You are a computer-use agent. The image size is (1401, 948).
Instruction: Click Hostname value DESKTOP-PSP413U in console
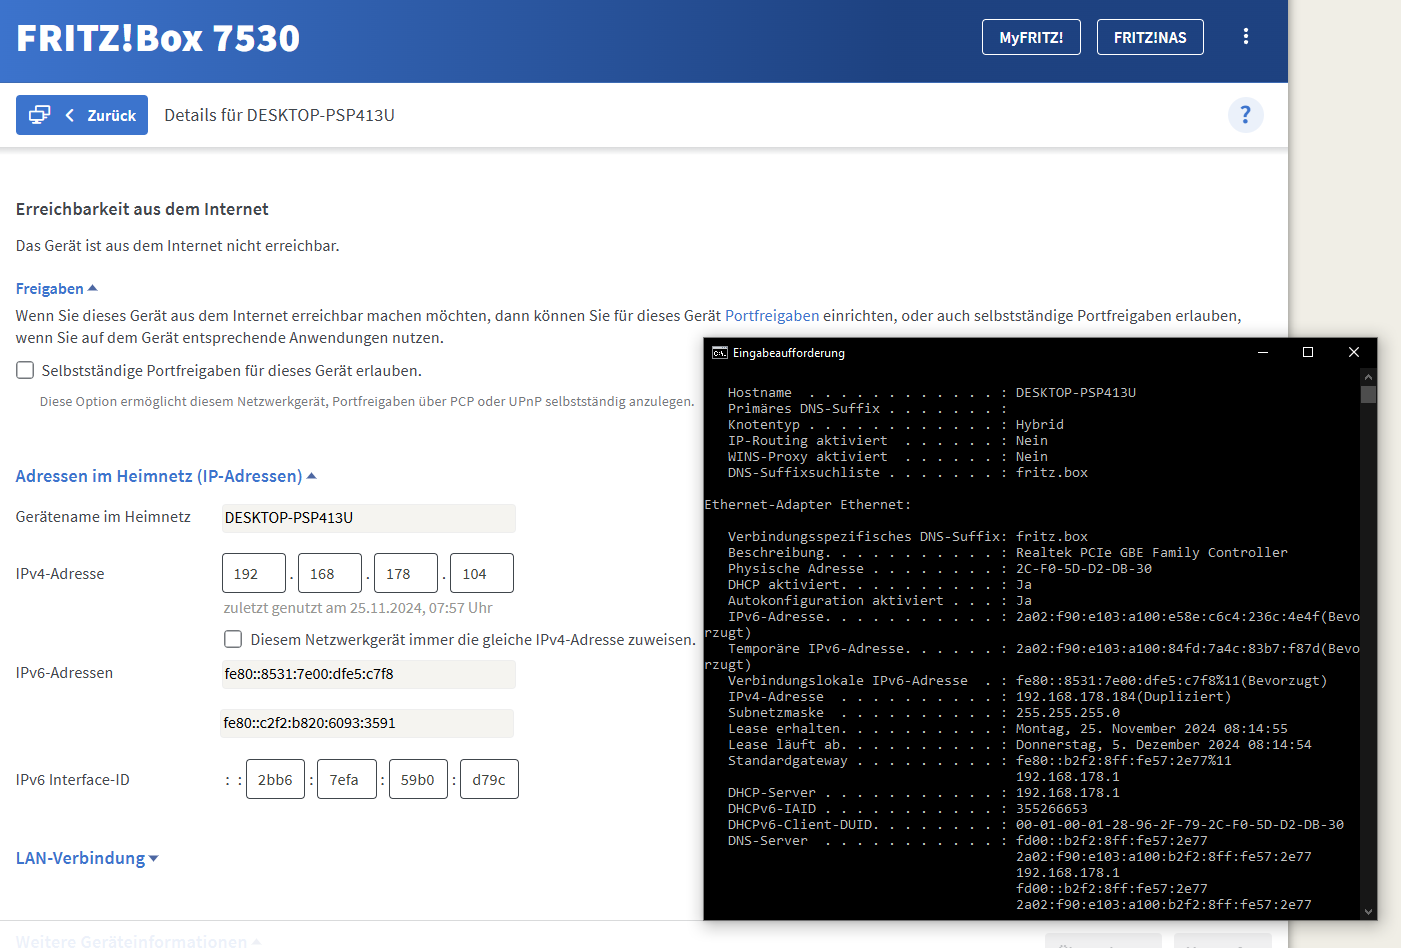(1076, 392)
